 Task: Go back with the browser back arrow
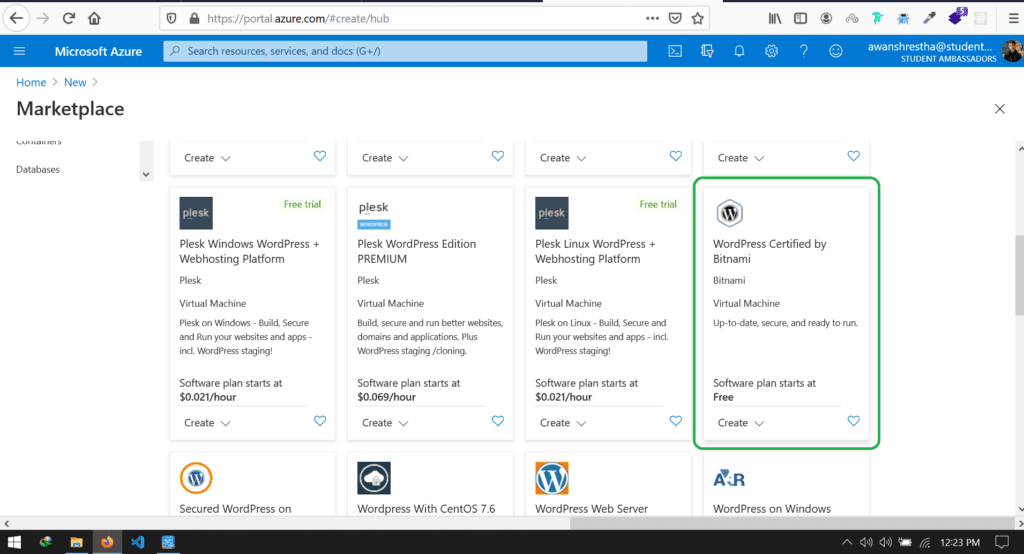pyautogui.click(x=16, y=18)
